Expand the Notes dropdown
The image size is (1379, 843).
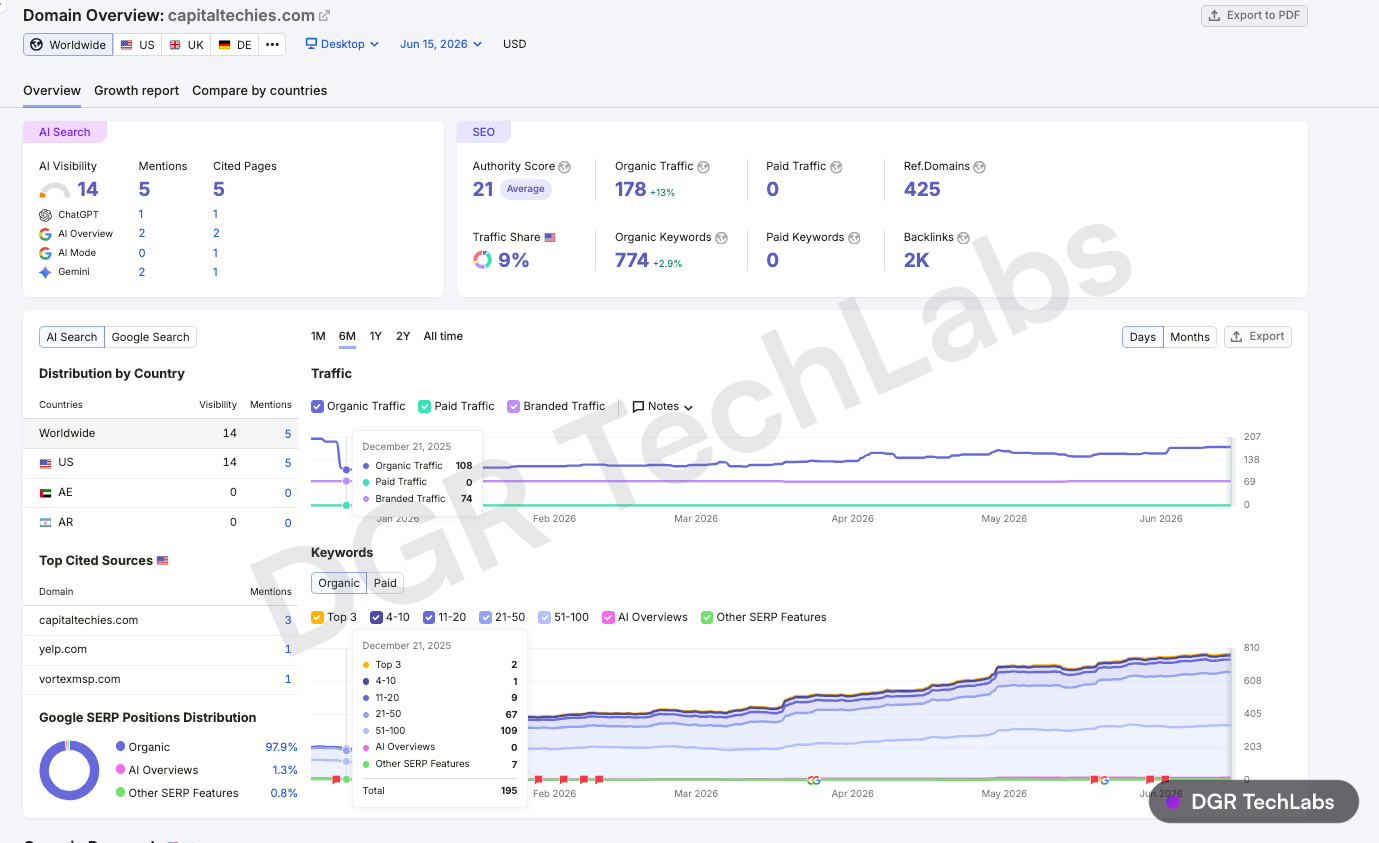688,407
